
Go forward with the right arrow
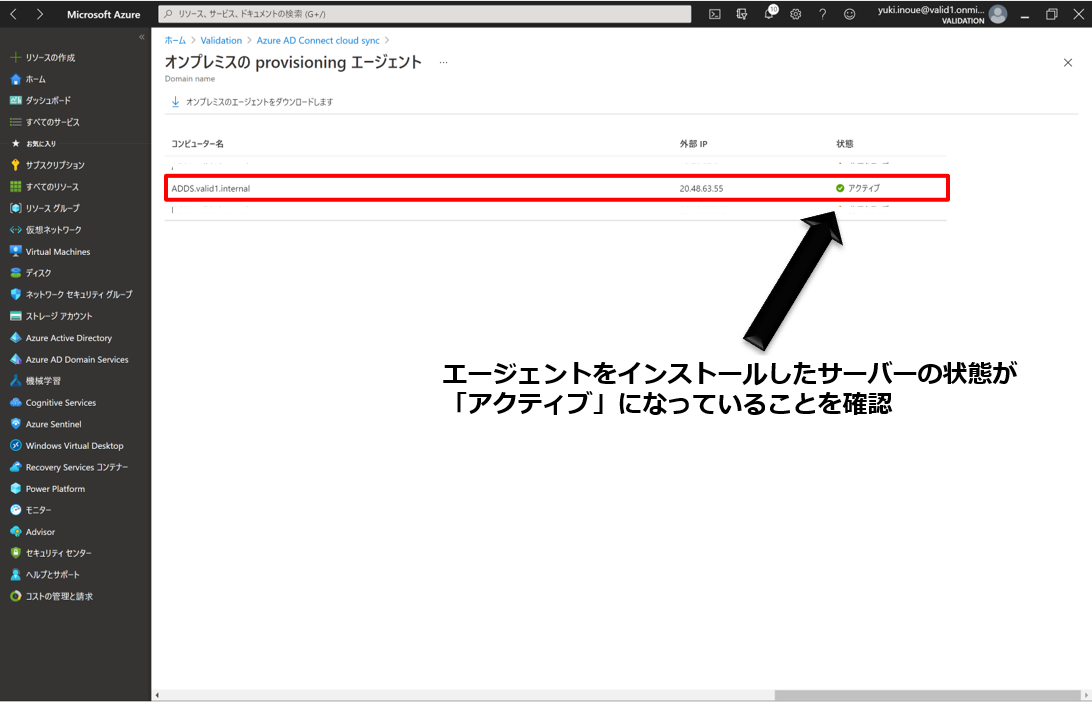click(40, 14)
